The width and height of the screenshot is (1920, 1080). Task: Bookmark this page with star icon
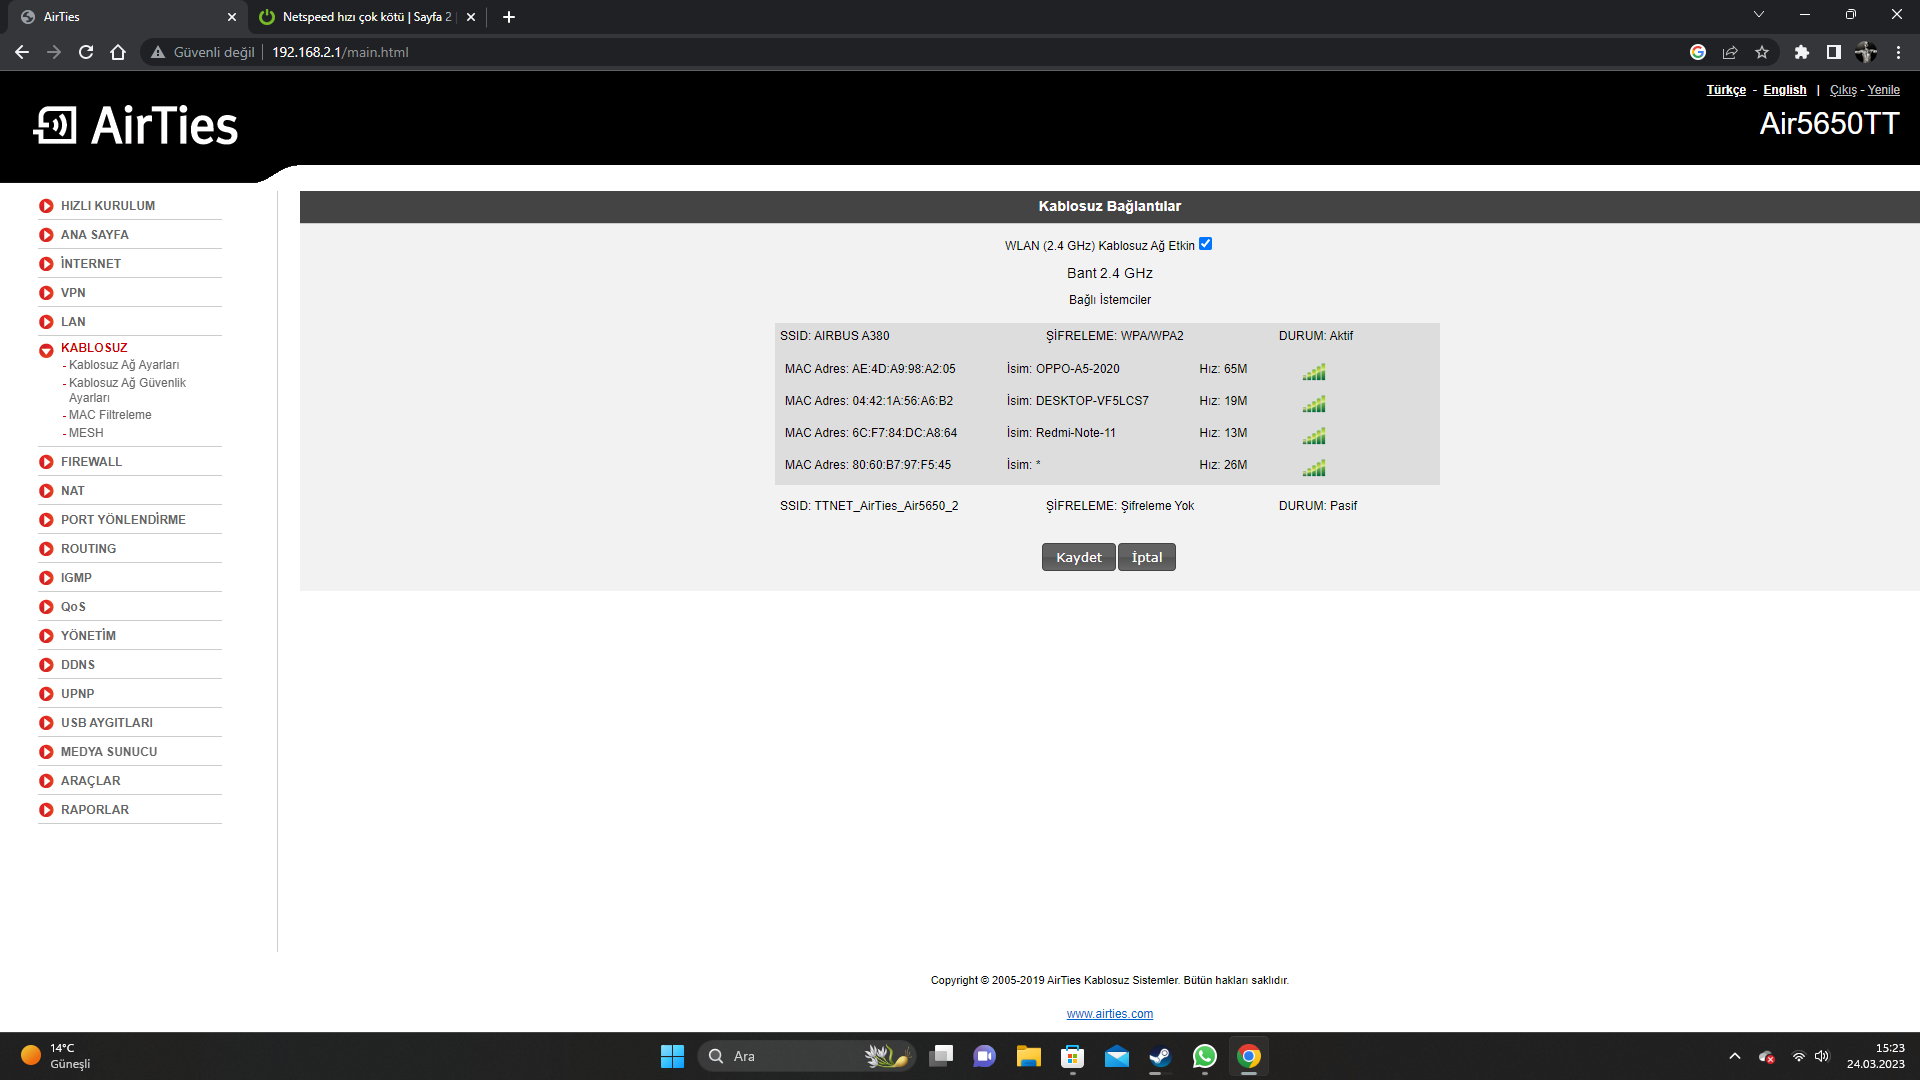click(x=1762, y=52)
